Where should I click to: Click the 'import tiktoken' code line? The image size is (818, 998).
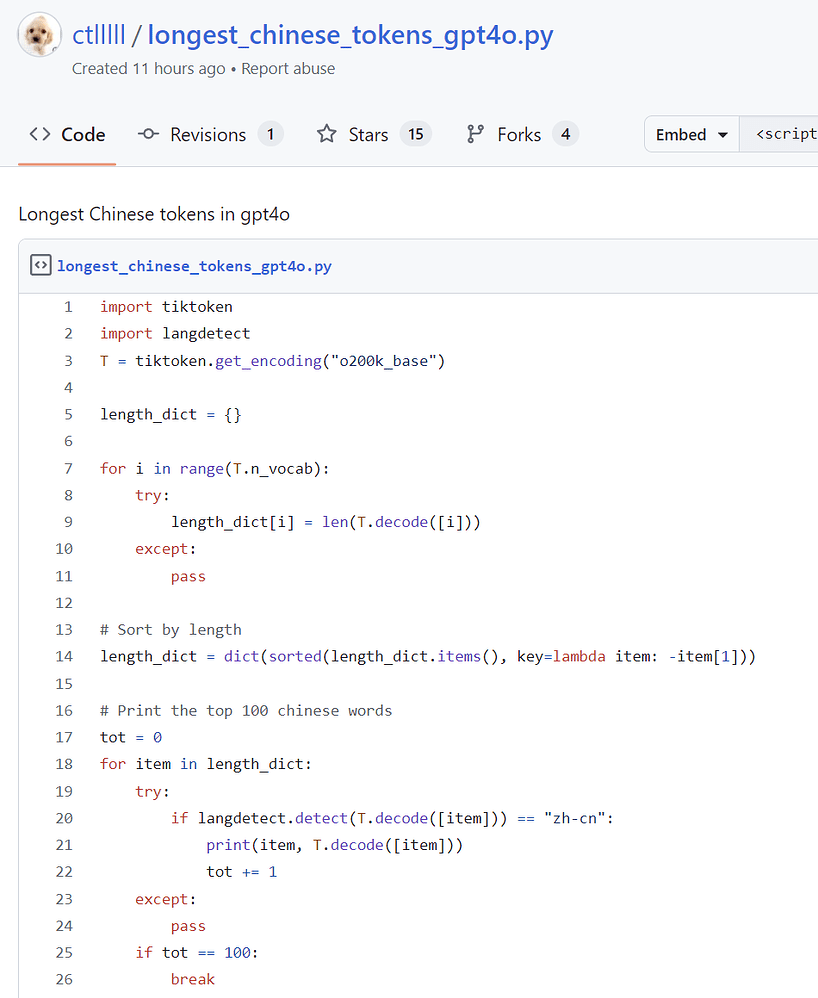coord(166,307)
